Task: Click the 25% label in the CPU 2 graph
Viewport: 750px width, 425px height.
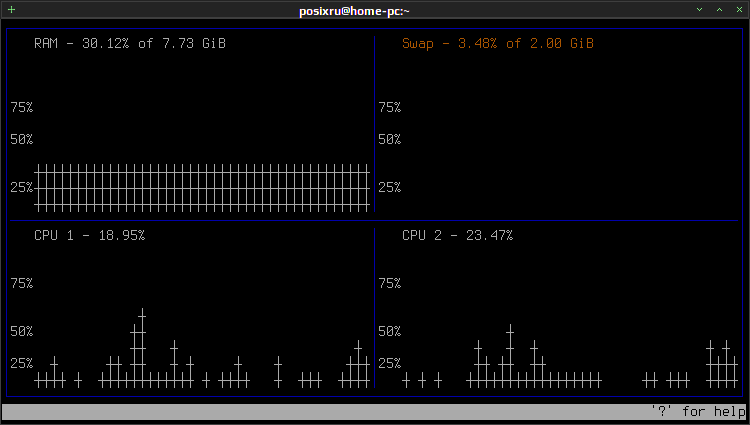Action: (389, 363)
